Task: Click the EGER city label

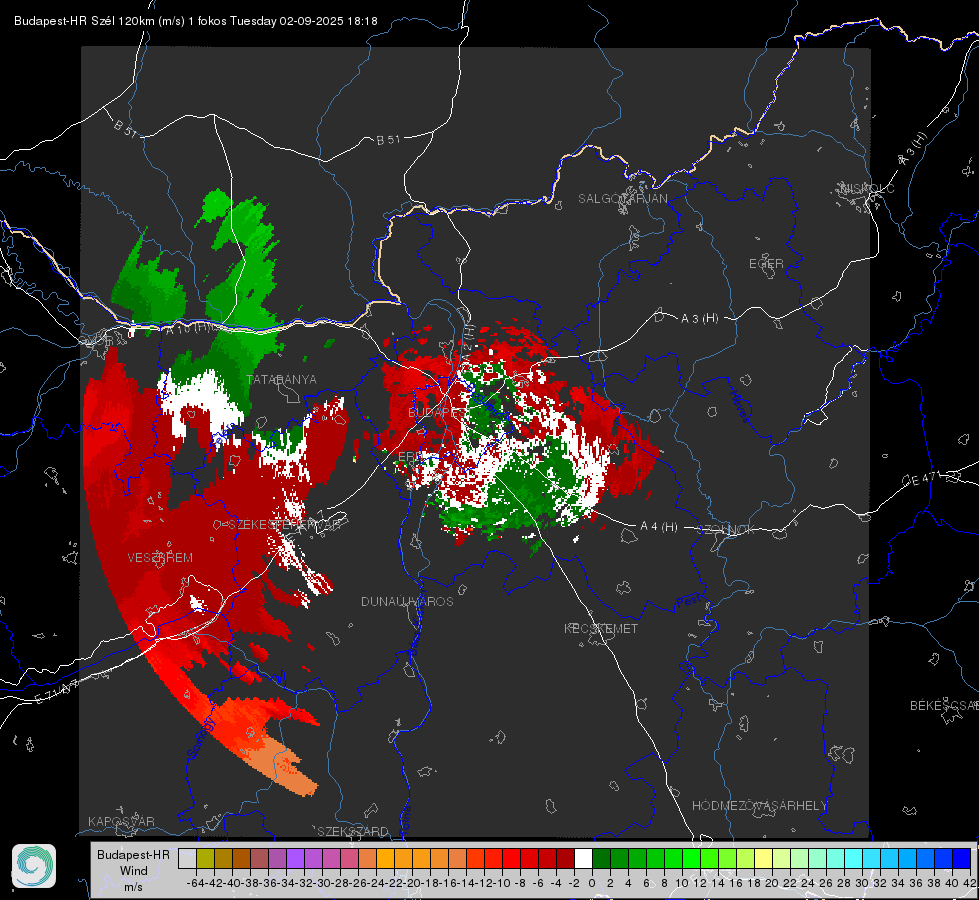Action: [766, 264]
